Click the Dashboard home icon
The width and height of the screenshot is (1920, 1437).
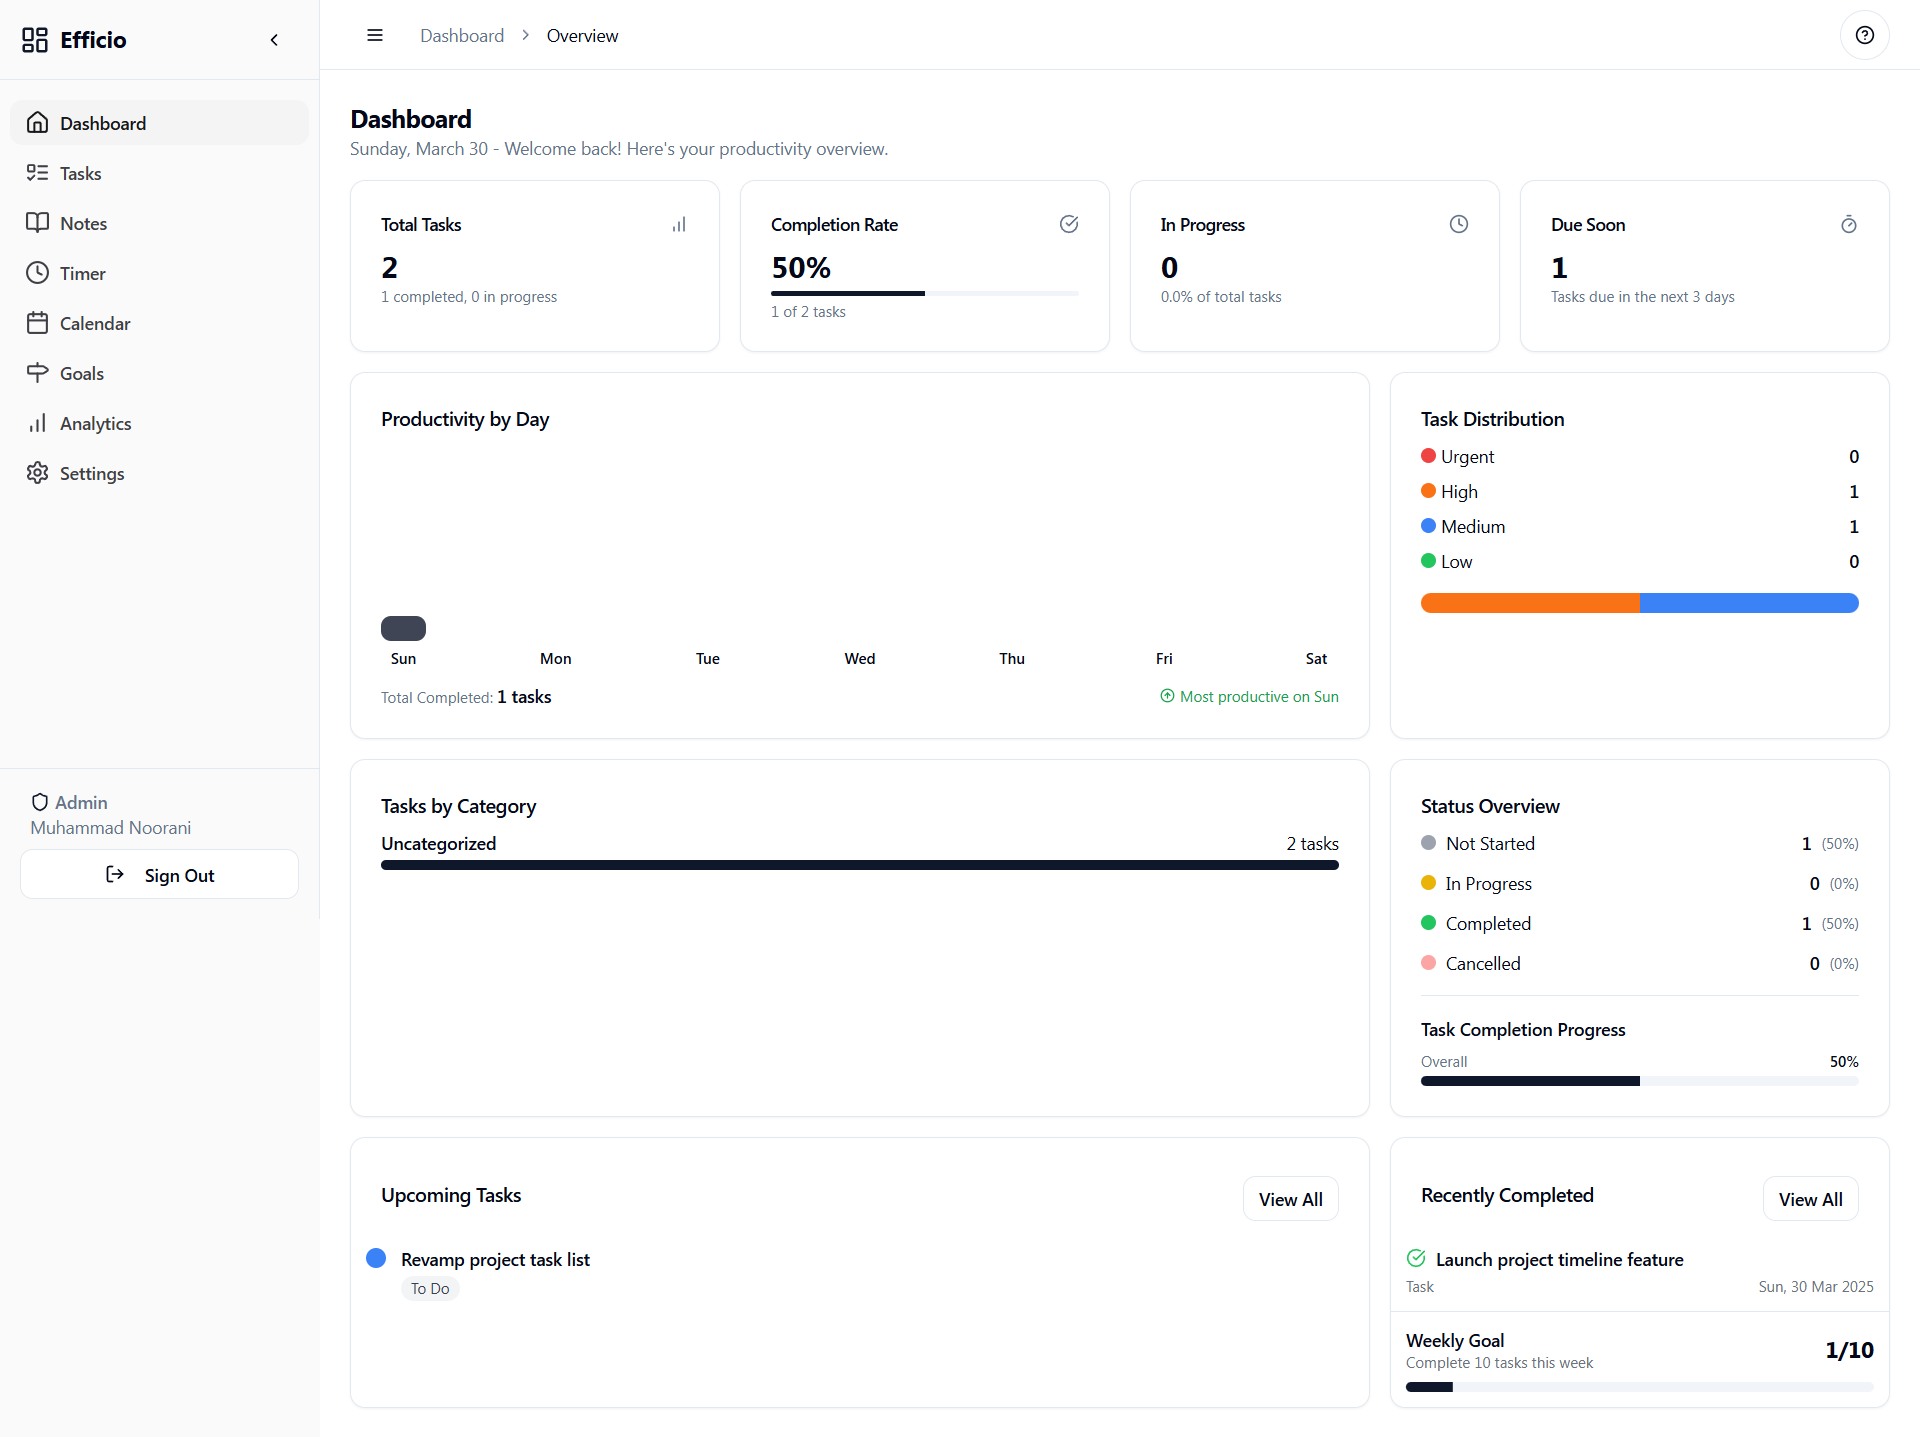tap(37, 122)
